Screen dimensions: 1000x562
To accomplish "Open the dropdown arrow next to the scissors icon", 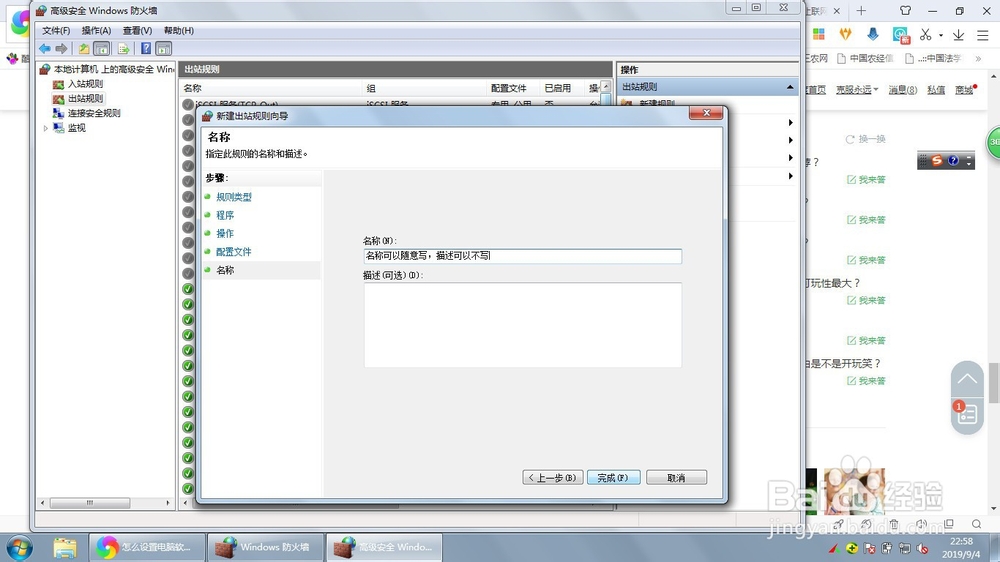I will [941, 35].
